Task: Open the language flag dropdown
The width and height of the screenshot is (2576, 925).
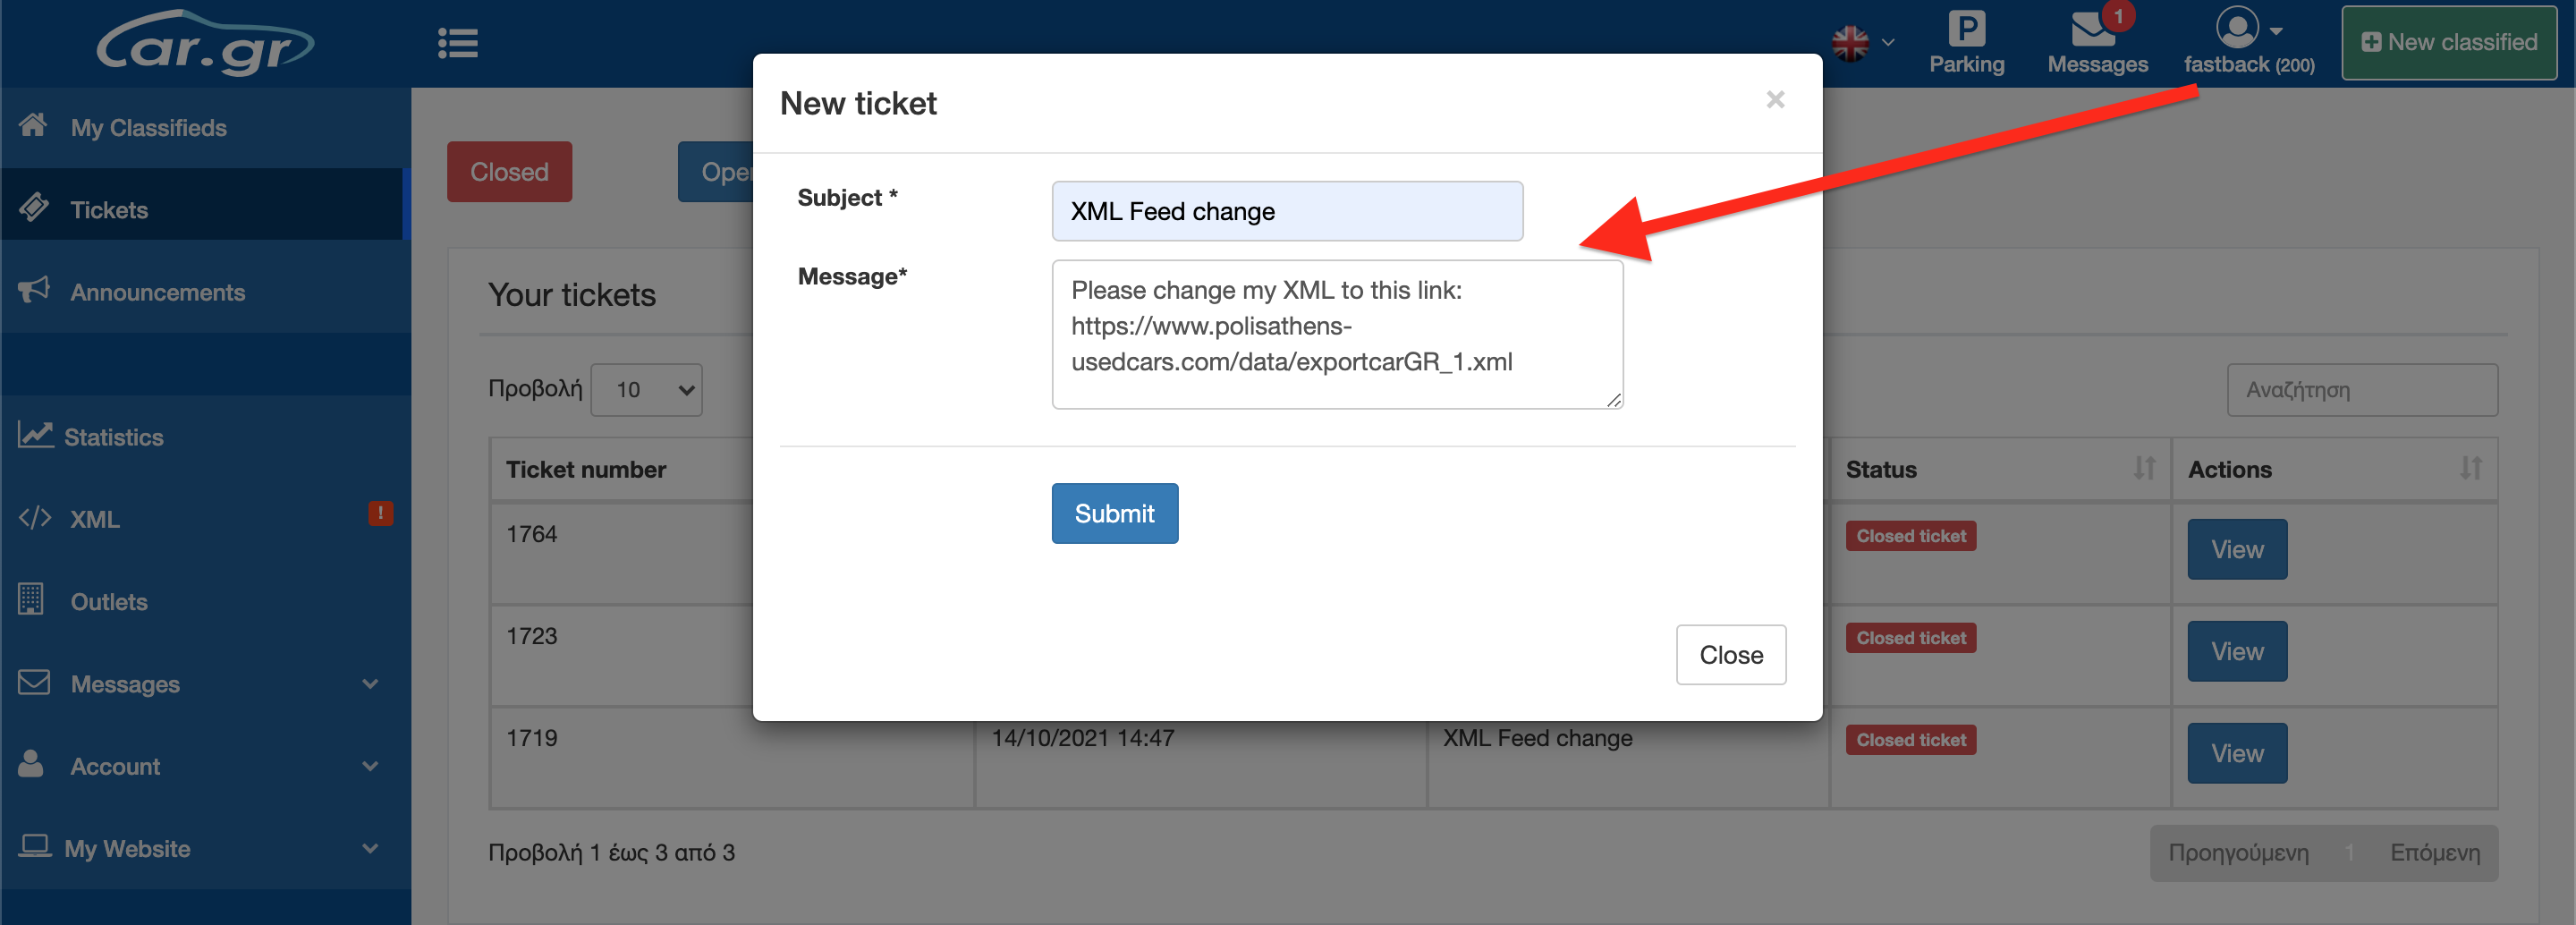Action: click(1863, 43)
